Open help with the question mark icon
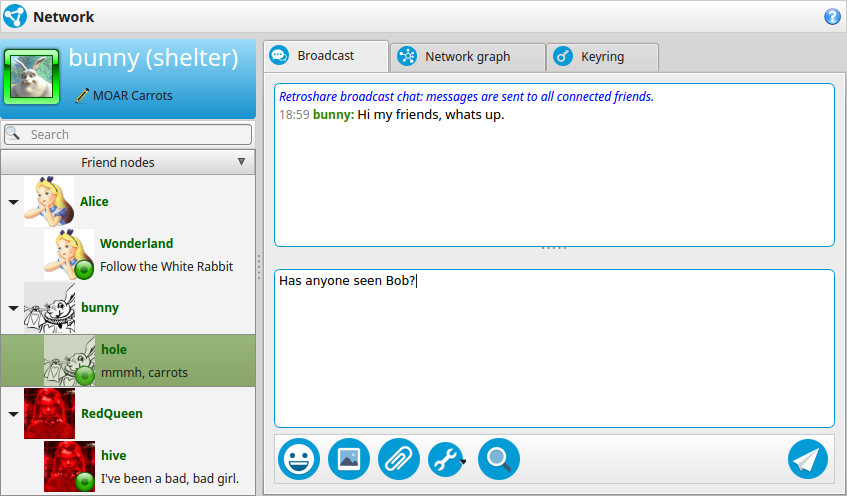847x496 pixels. (832, 17)
